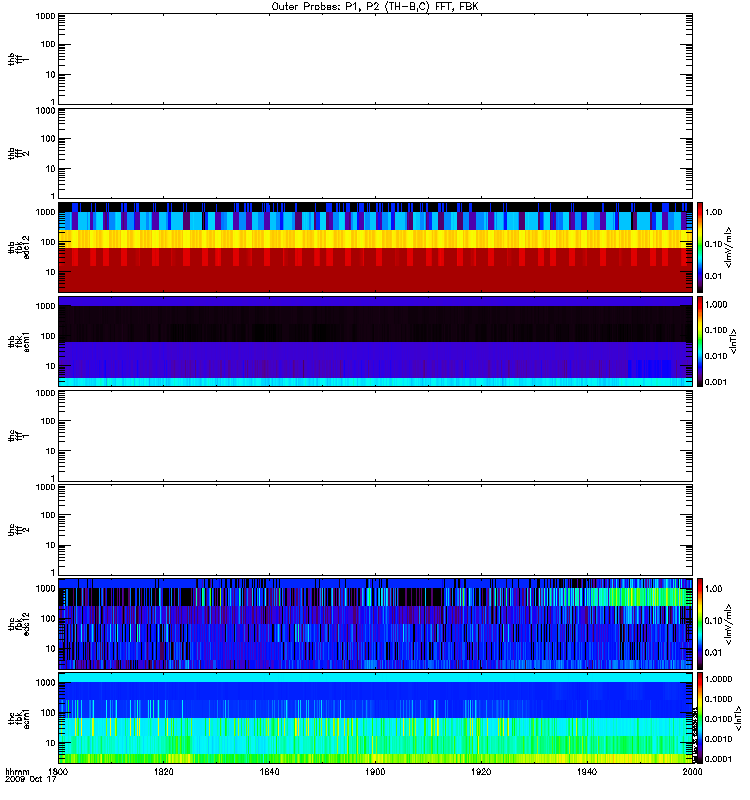Click the "1920" time axis label
The image size is (750, 800).
481,771
